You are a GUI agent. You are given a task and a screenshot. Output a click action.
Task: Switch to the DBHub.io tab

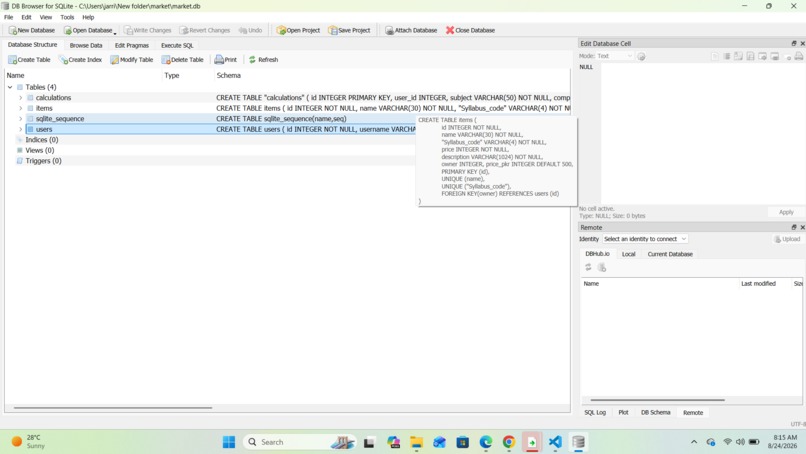click(x=597, y=254)
